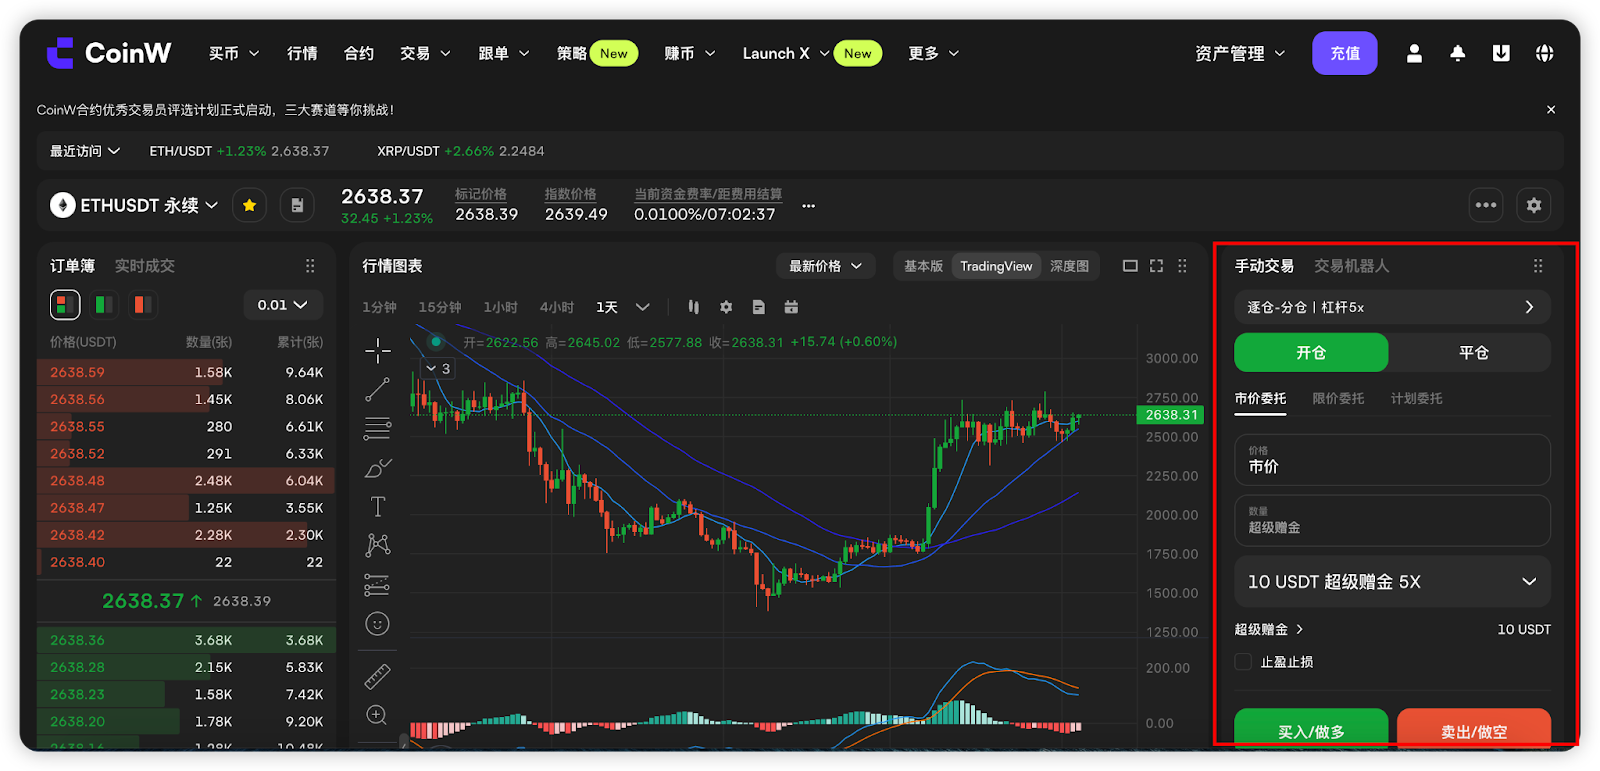The image size is (1600, 771).
Task: Open the notifications bell
Action: [x=1458, y=53]
